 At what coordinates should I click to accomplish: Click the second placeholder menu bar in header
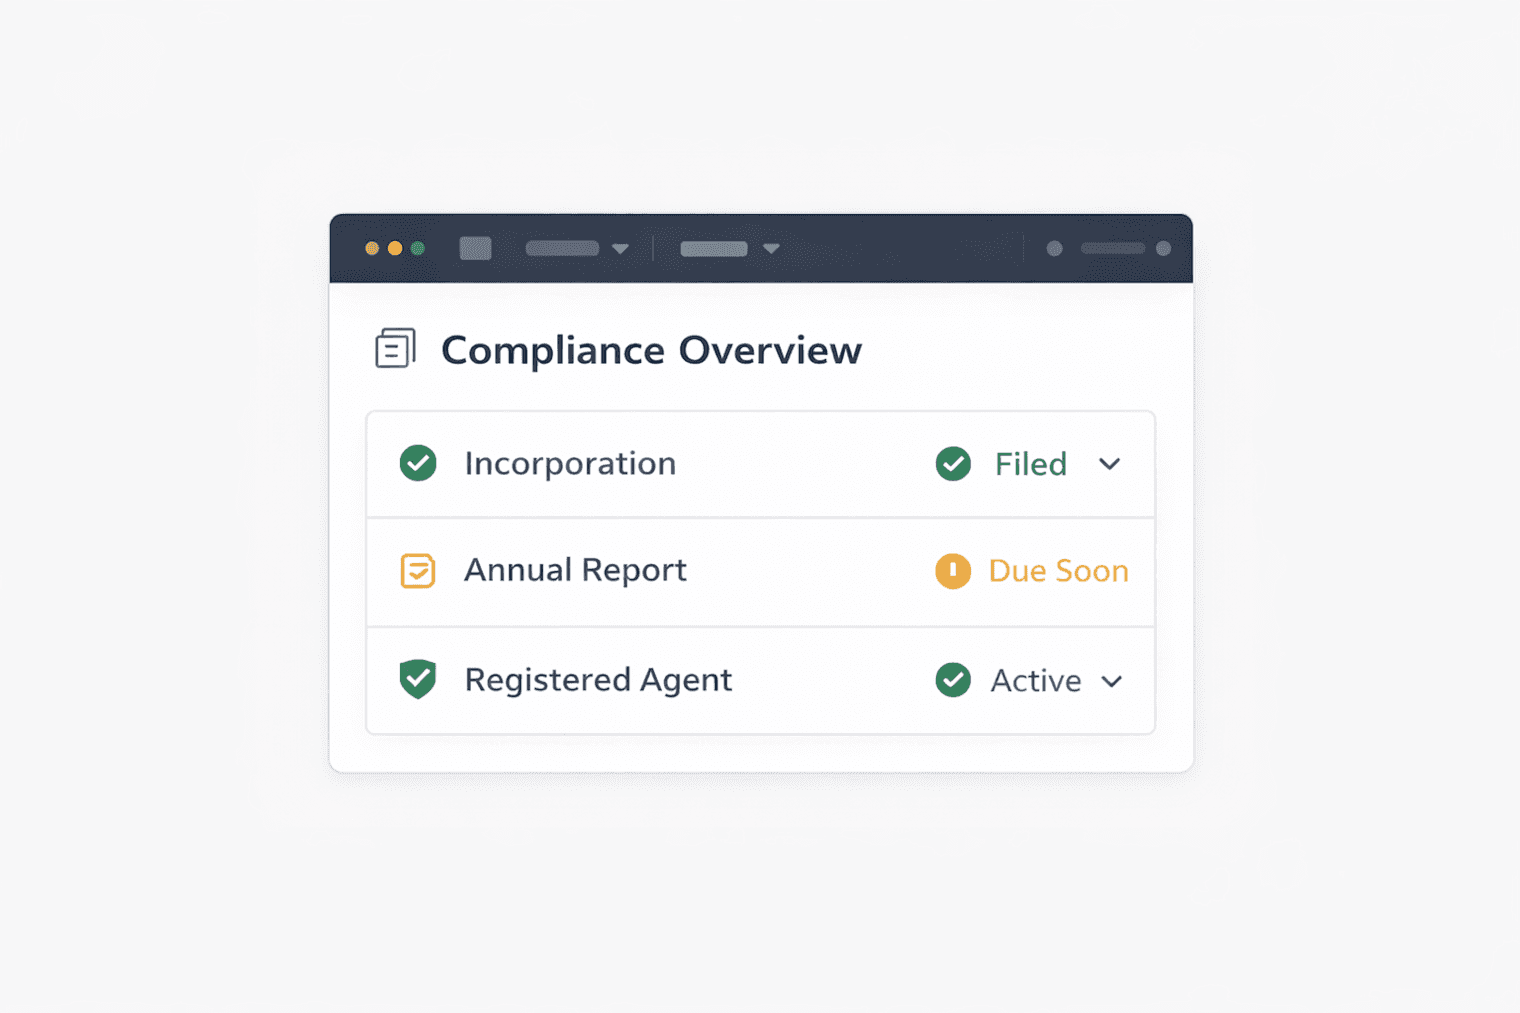[714, 249]
